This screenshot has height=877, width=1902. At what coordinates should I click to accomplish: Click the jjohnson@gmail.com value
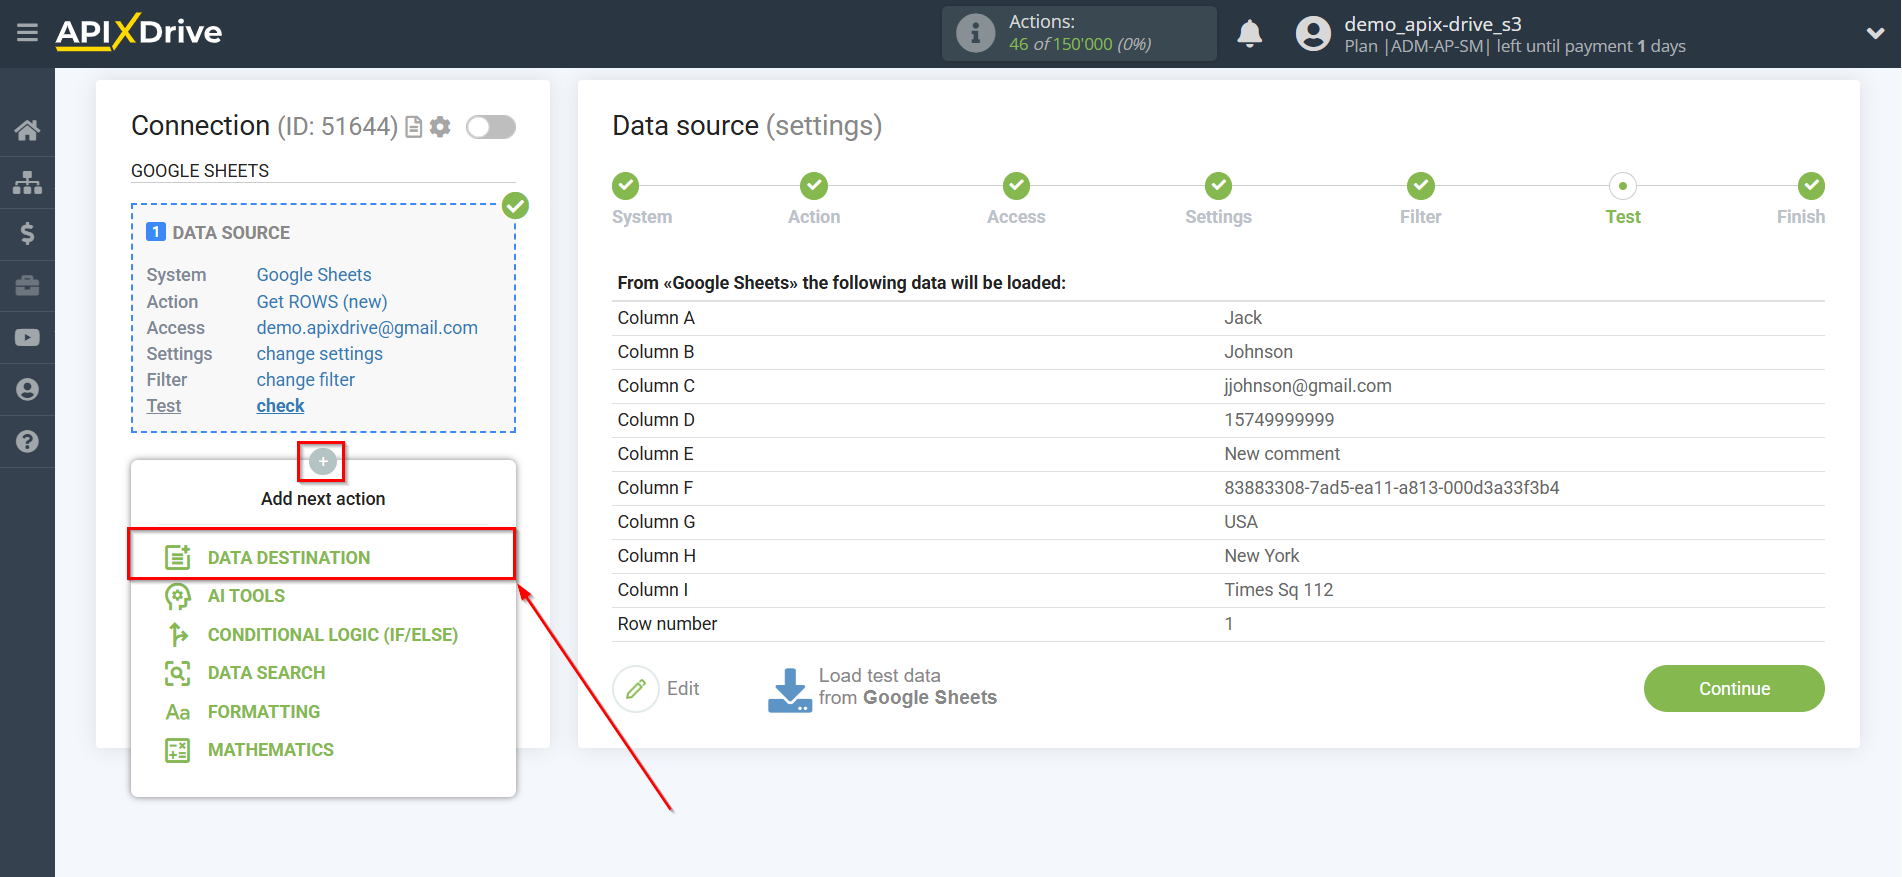[x=1308, y=386]
